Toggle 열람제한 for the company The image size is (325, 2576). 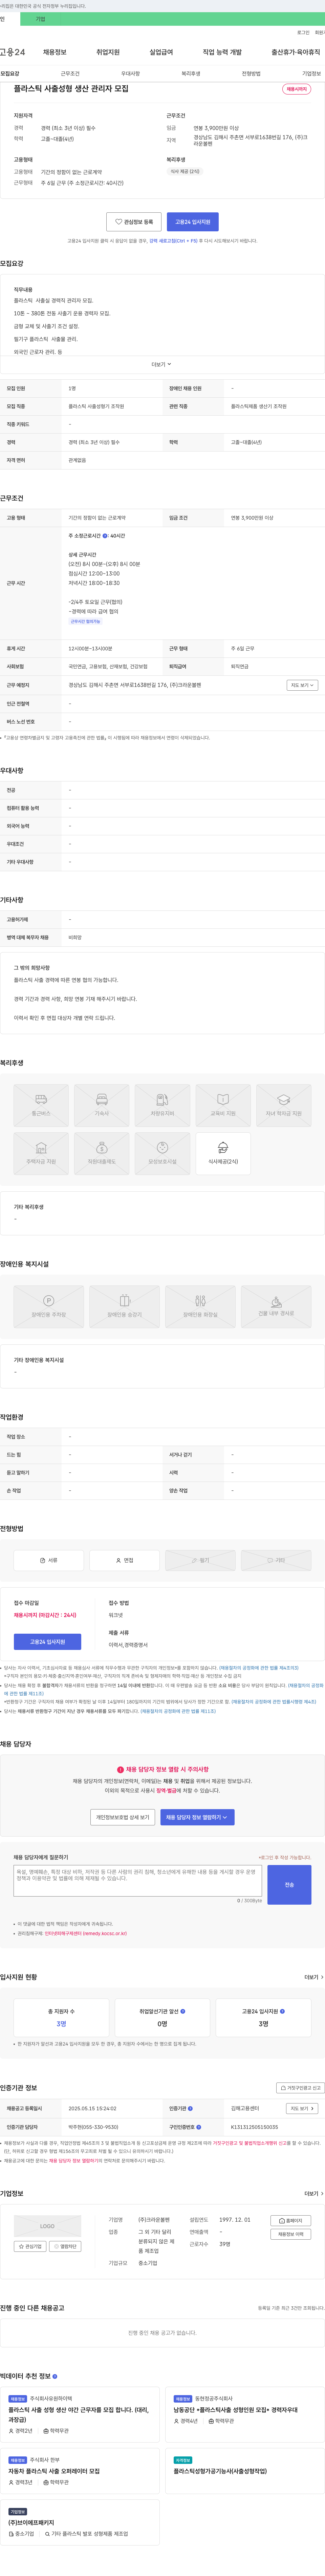tap(65, 2246)
